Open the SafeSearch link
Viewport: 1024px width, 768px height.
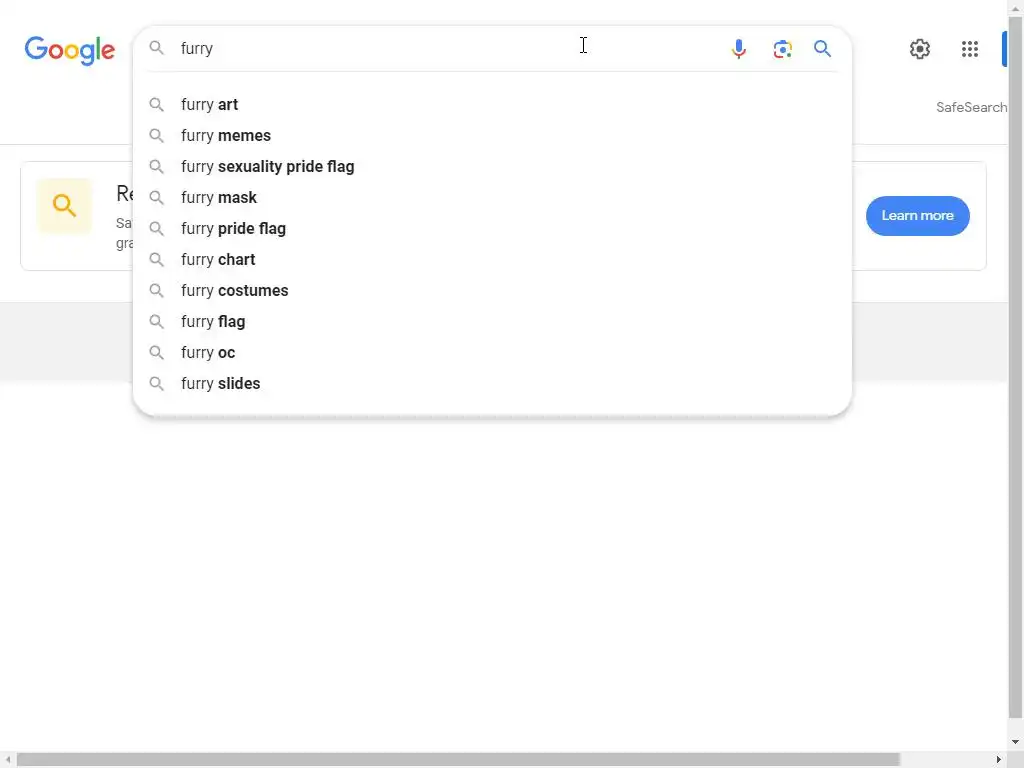971,107
